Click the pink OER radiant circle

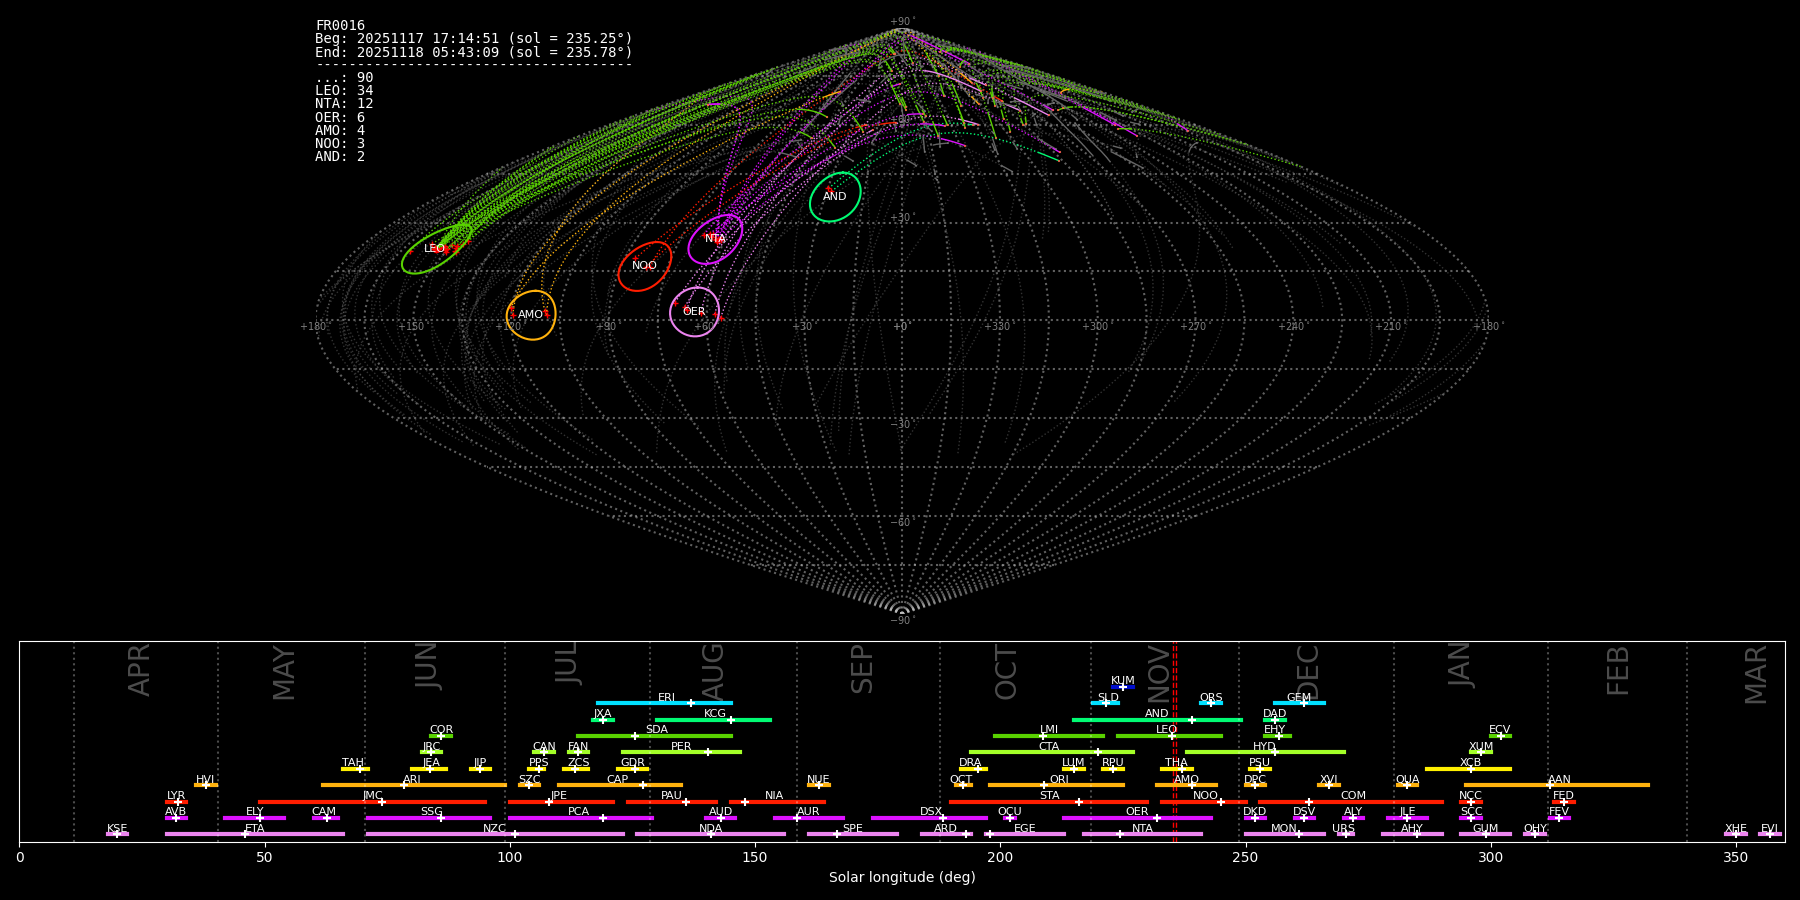tap(694, 312)
